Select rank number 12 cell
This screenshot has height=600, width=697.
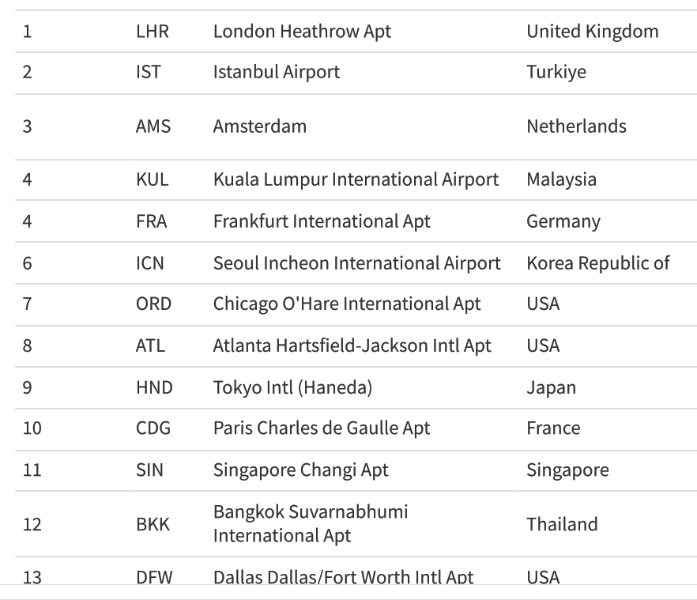[x=32, y=524]
